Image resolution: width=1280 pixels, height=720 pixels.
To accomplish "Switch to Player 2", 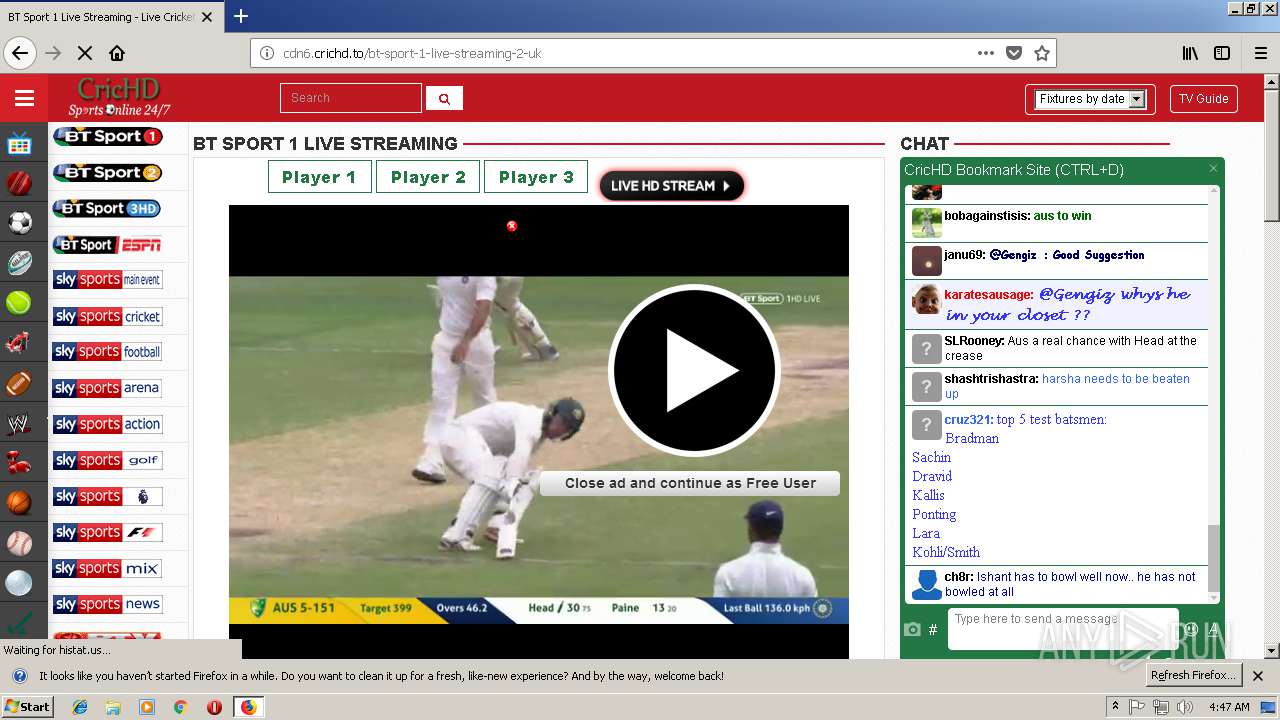I will (x=428, y=177).
